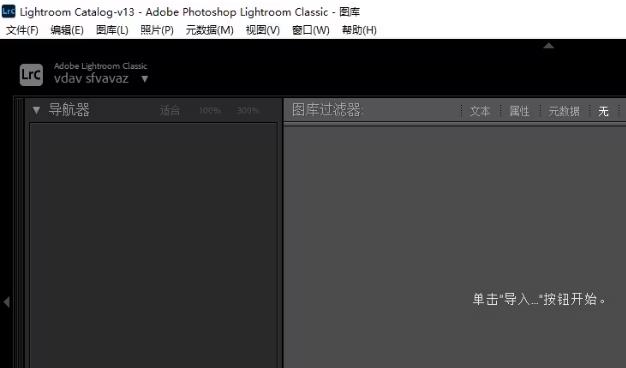
Task: Open the 视图(V) menu
Action: [263, 30]
